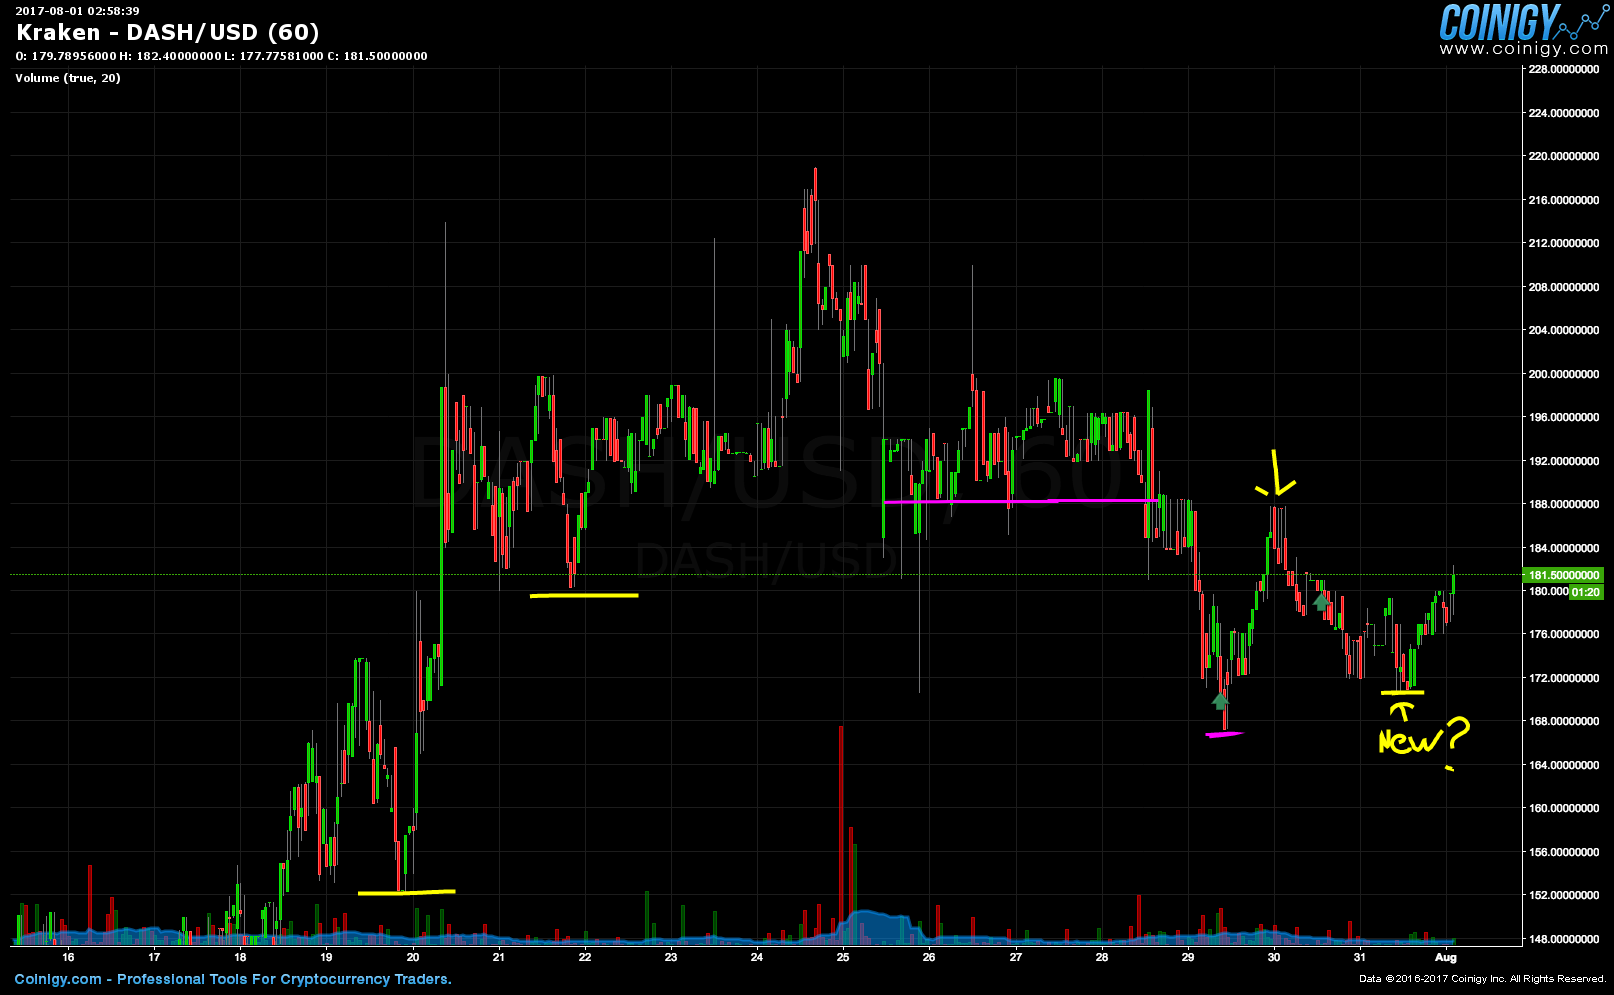Viewport: 1614px width, 995px height.
Task: Click the 164.00000000 price axis label
Action: pos(1564,765)
